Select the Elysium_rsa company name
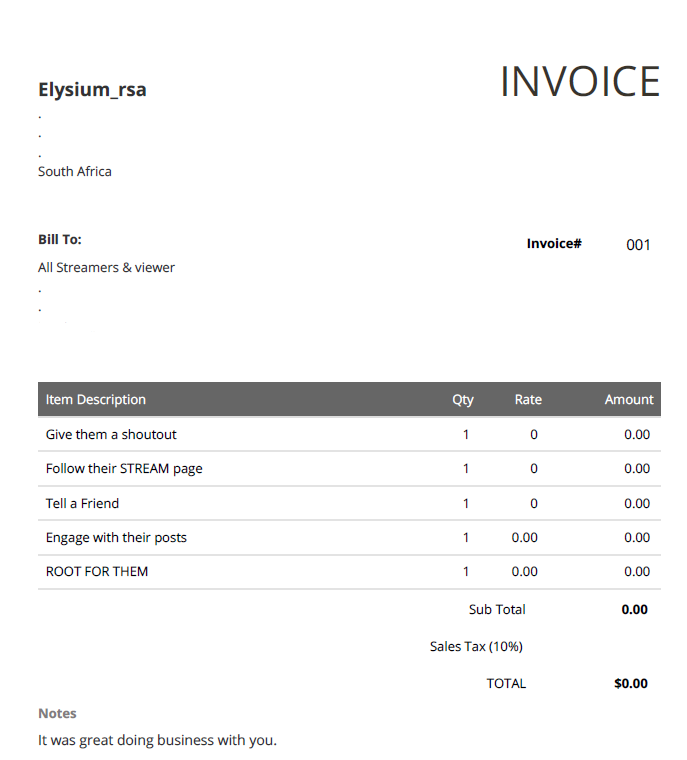687x760 pixels. click(x=92, y=90)
